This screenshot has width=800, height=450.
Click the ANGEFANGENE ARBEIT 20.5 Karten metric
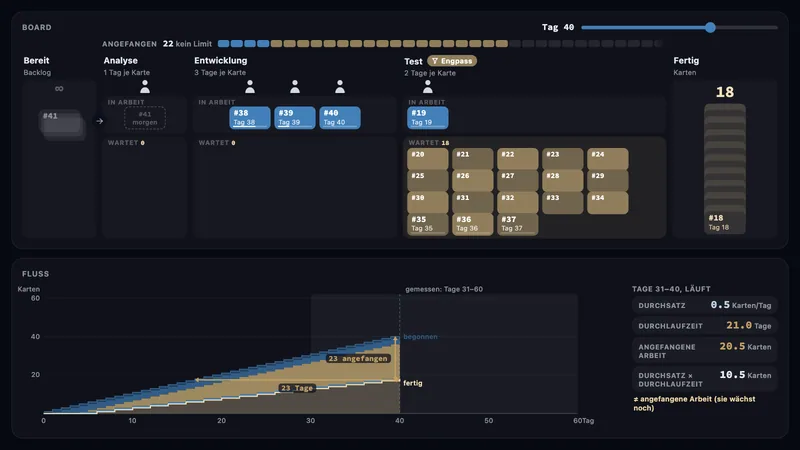pyautogui.click(x=705, y=351)
